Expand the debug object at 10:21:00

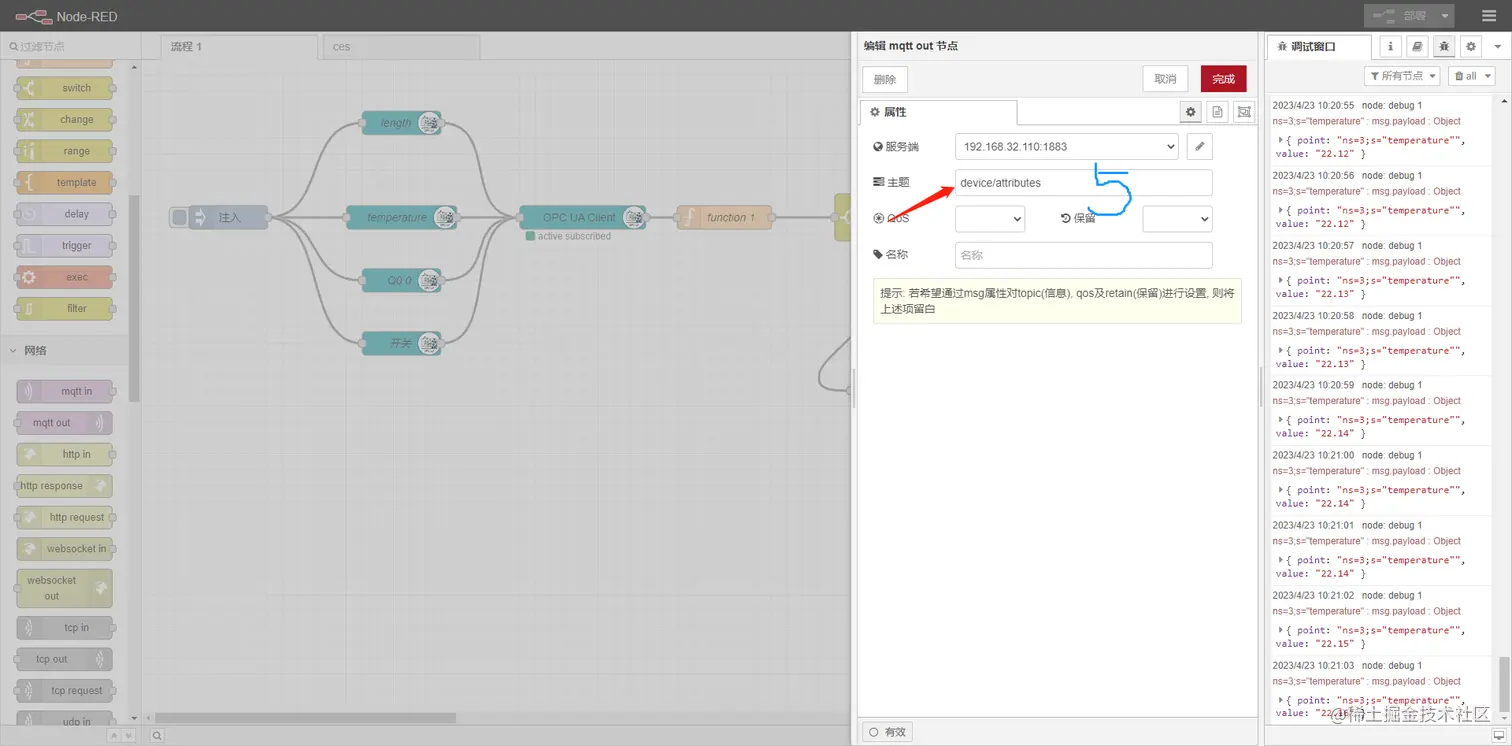(x=1282, y=490)
